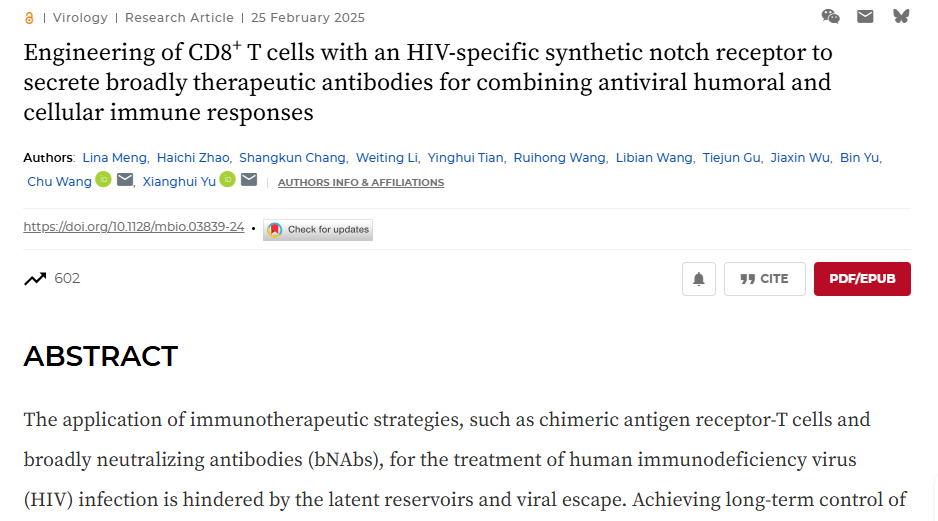The height and width of the screenshot is (521, 938).
Task: Click Check for updates badge
Action: pyautogui.click(x=318, y=230)
